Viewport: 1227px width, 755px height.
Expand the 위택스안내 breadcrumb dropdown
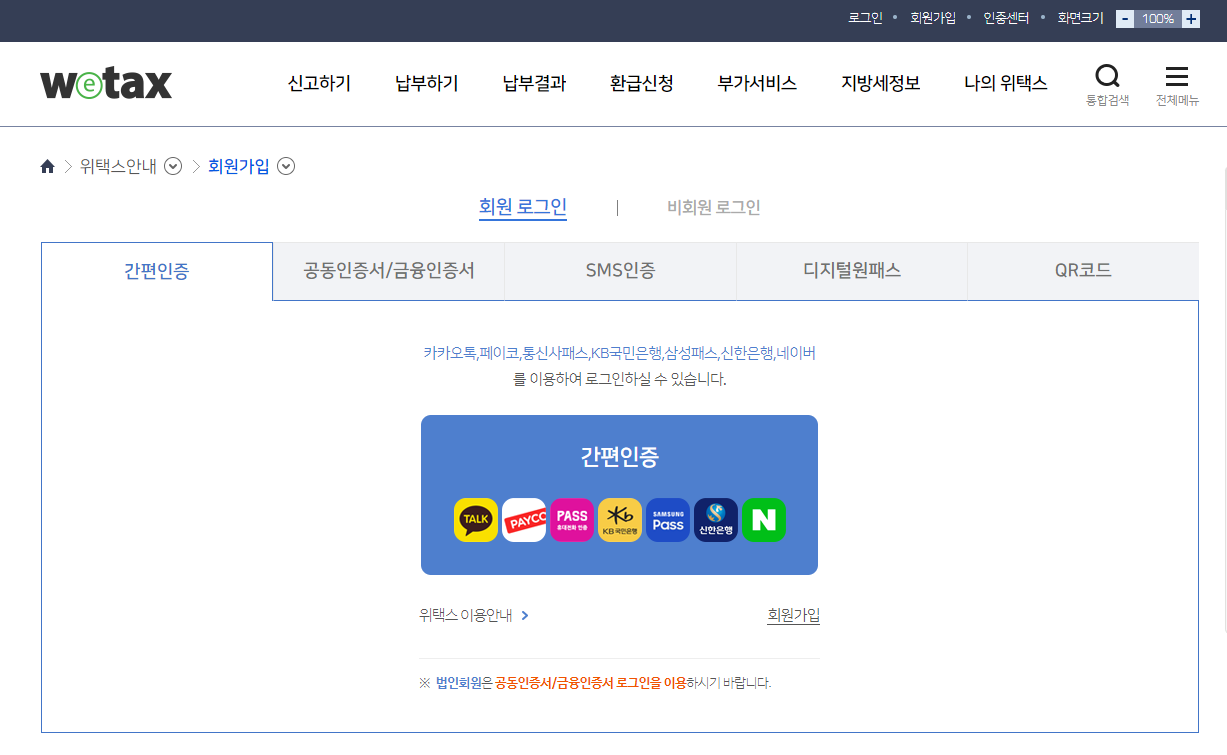(173, 167)
